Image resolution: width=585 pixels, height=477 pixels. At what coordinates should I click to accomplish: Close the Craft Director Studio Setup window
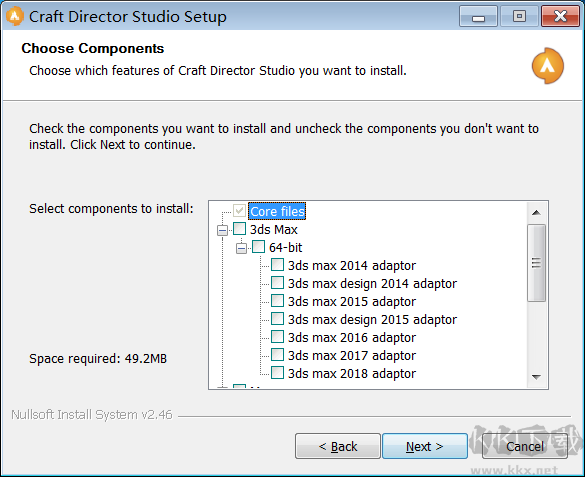(x=560, y=17)
